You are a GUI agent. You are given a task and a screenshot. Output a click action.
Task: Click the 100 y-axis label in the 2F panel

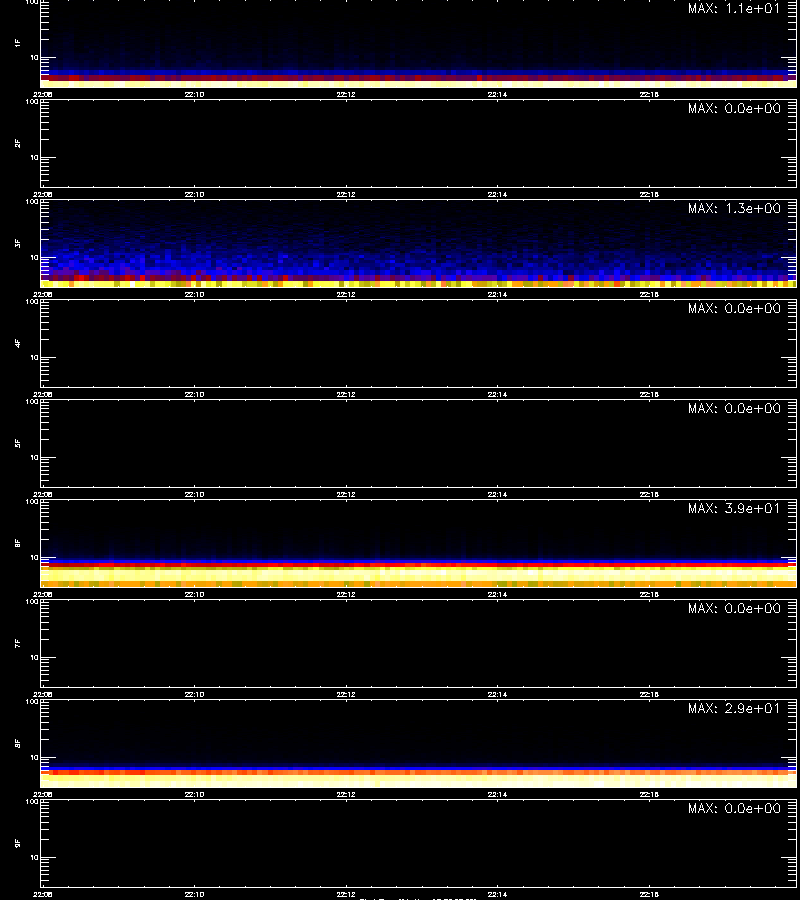pyautogui.click(x=33, y=102)
